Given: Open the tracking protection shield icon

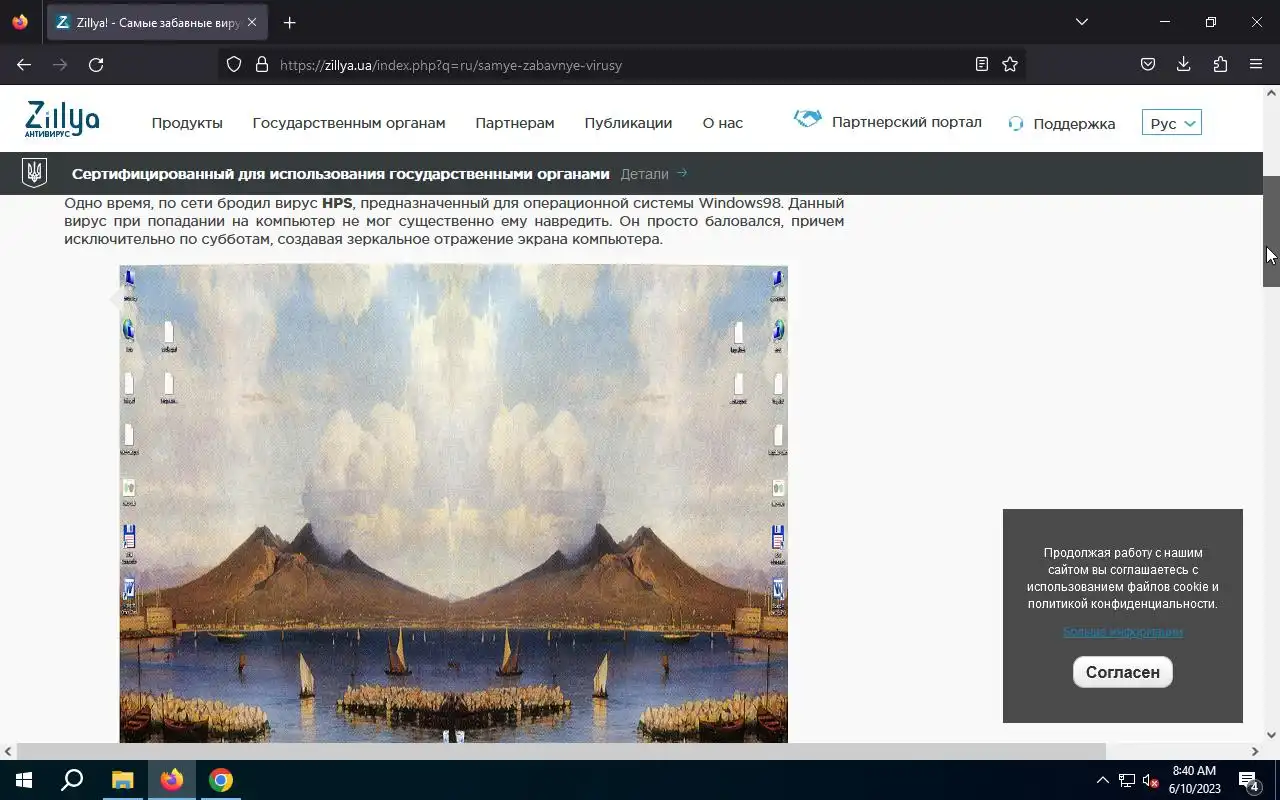Looking at the screenshot, I should point(234,64).
